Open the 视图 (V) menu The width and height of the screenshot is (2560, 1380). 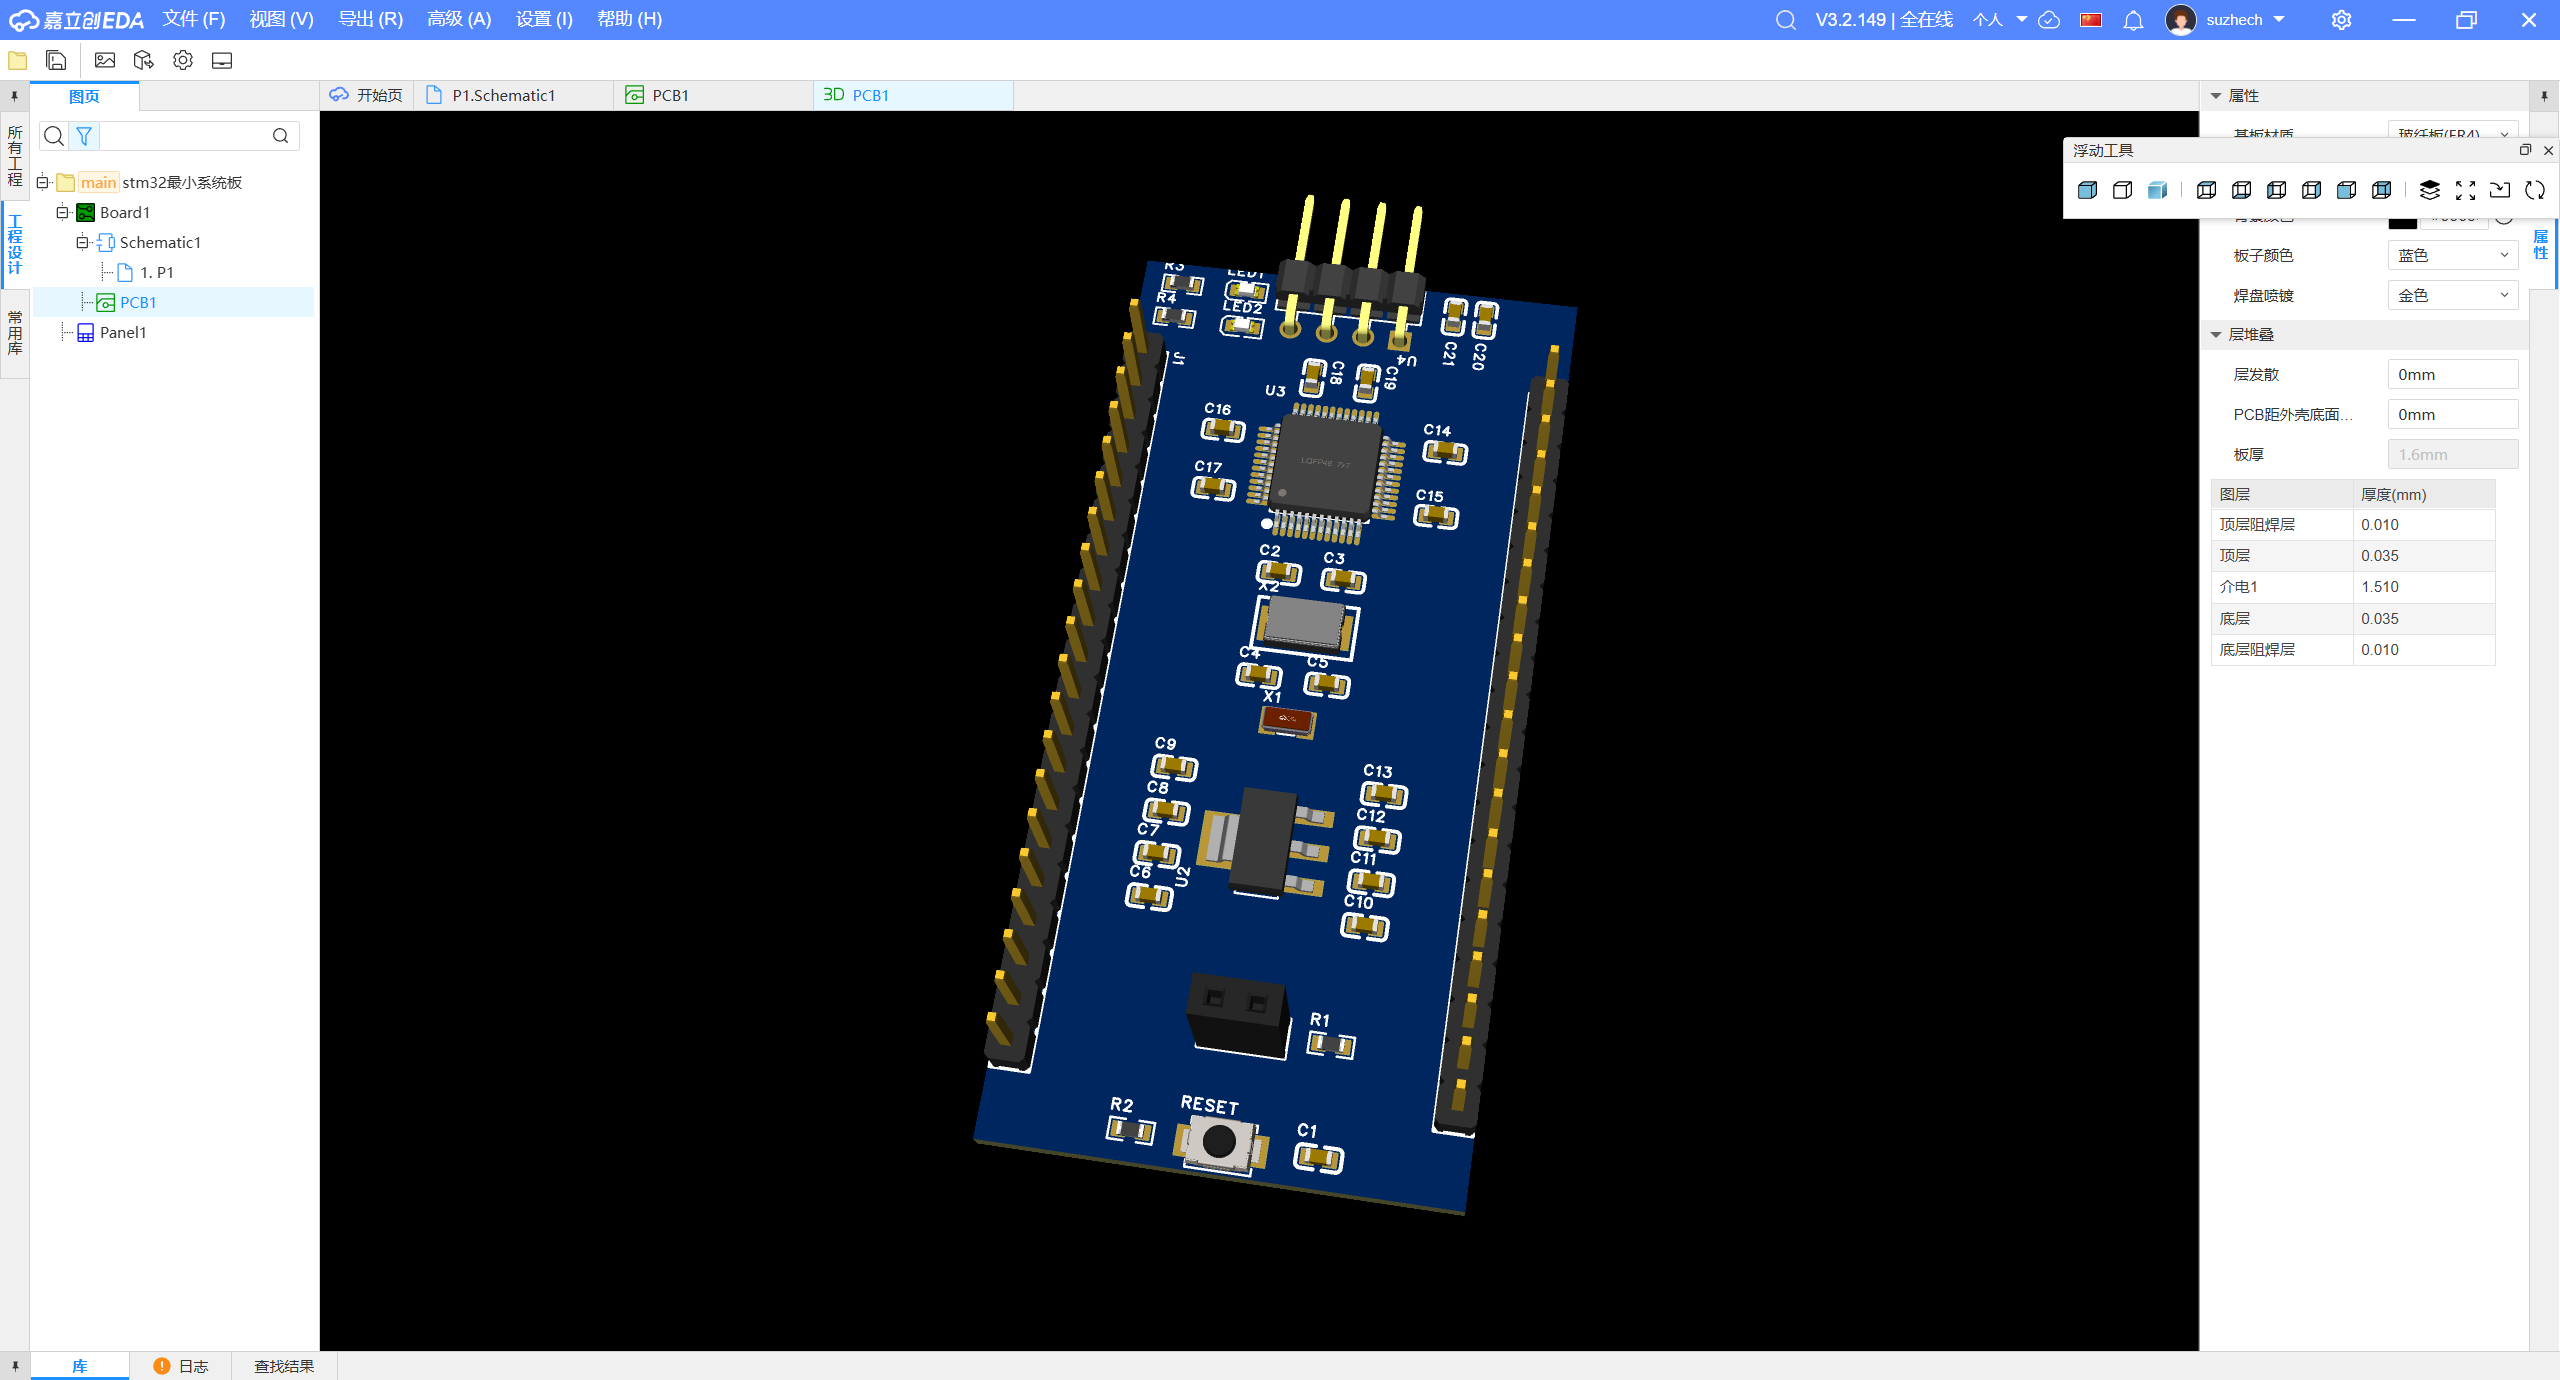click(281, 20)
